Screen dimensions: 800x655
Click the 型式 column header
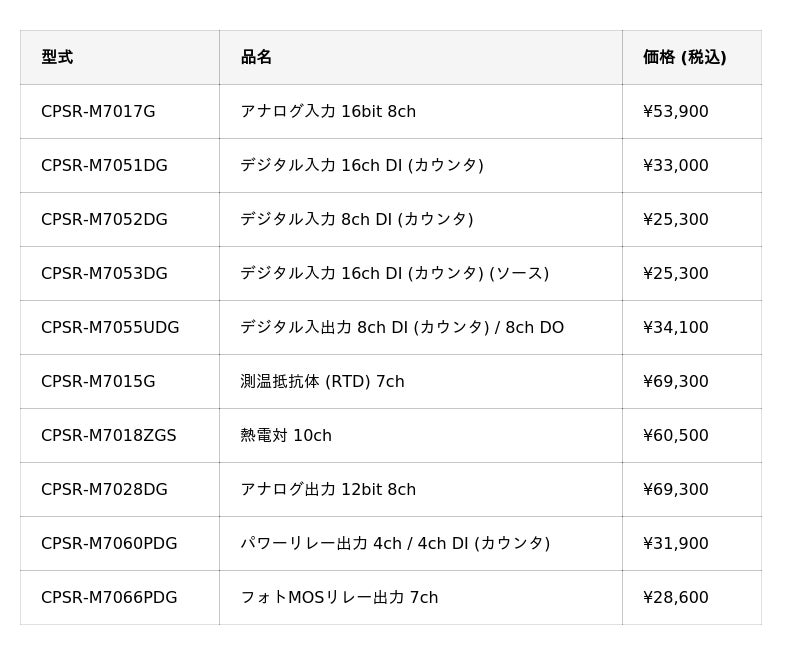tap(57, 57)
